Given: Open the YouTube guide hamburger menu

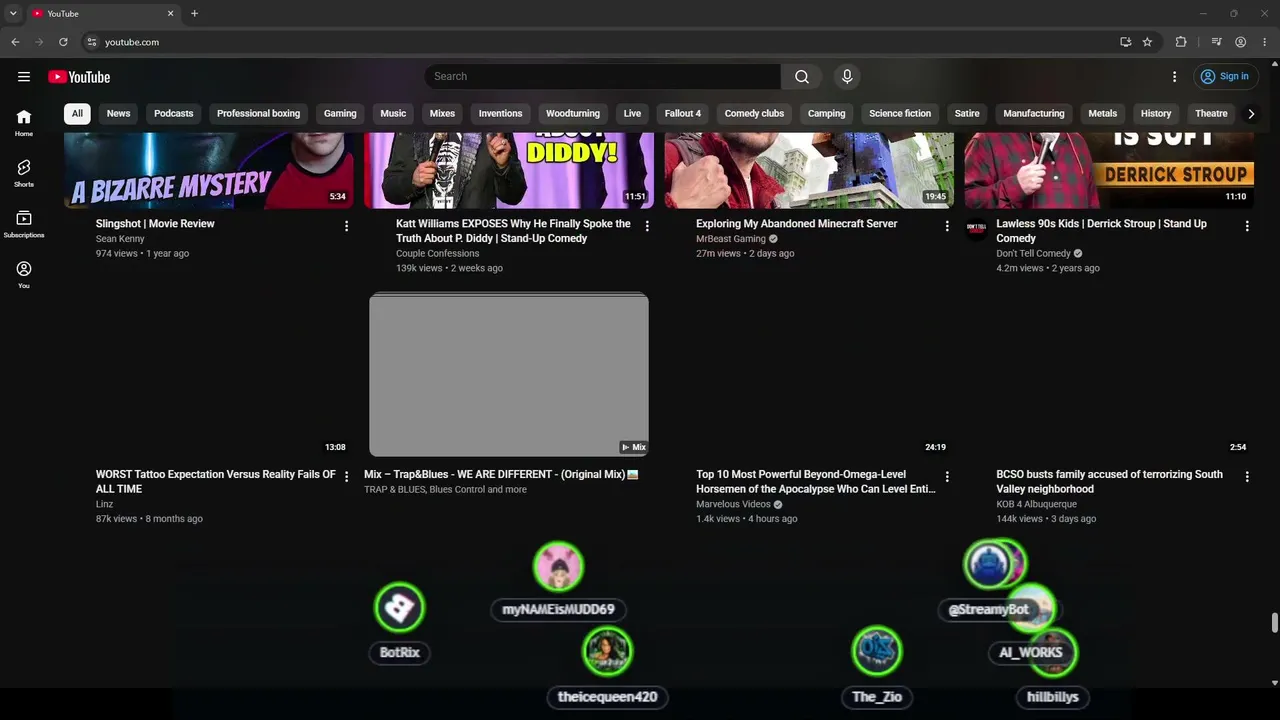Looking at the screenshot, I should [24, 77].
